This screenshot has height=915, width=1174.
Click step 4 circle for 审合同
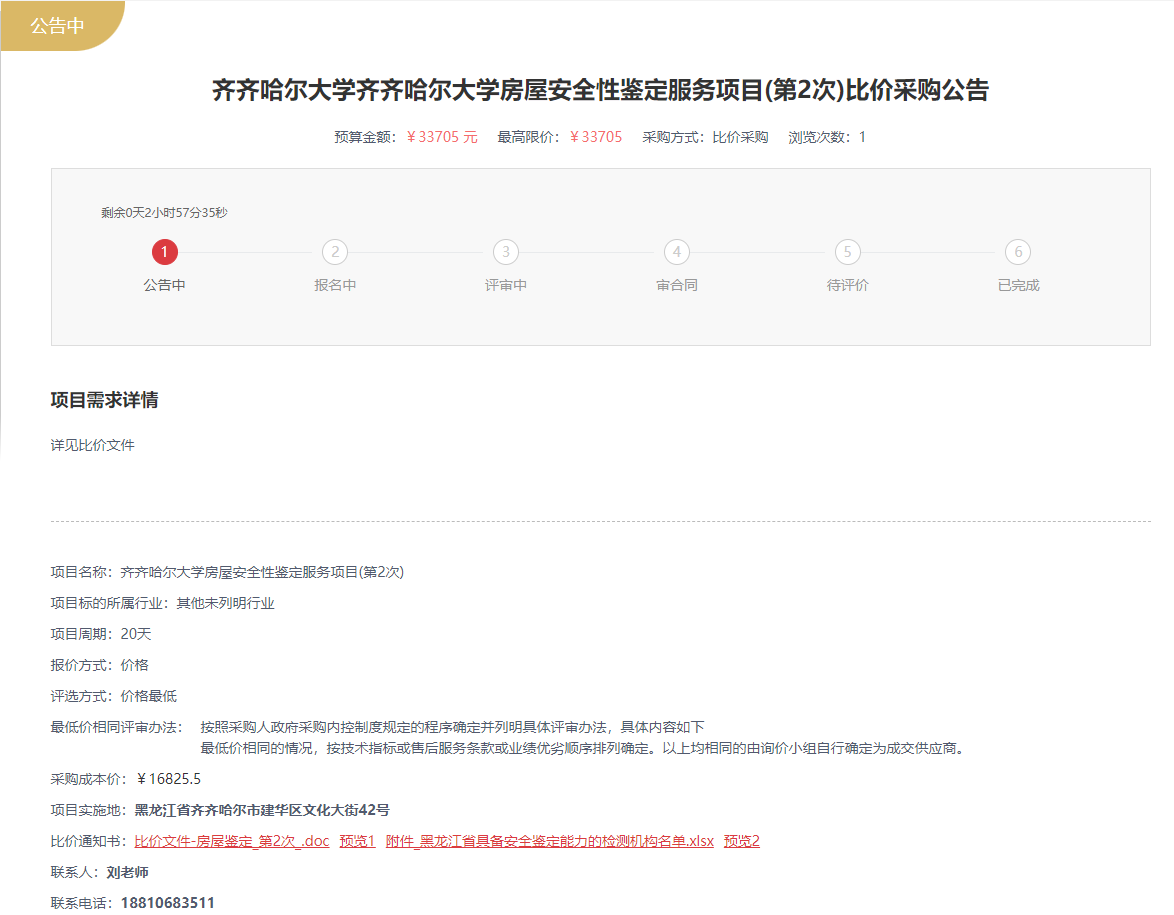tap(677, 252)
